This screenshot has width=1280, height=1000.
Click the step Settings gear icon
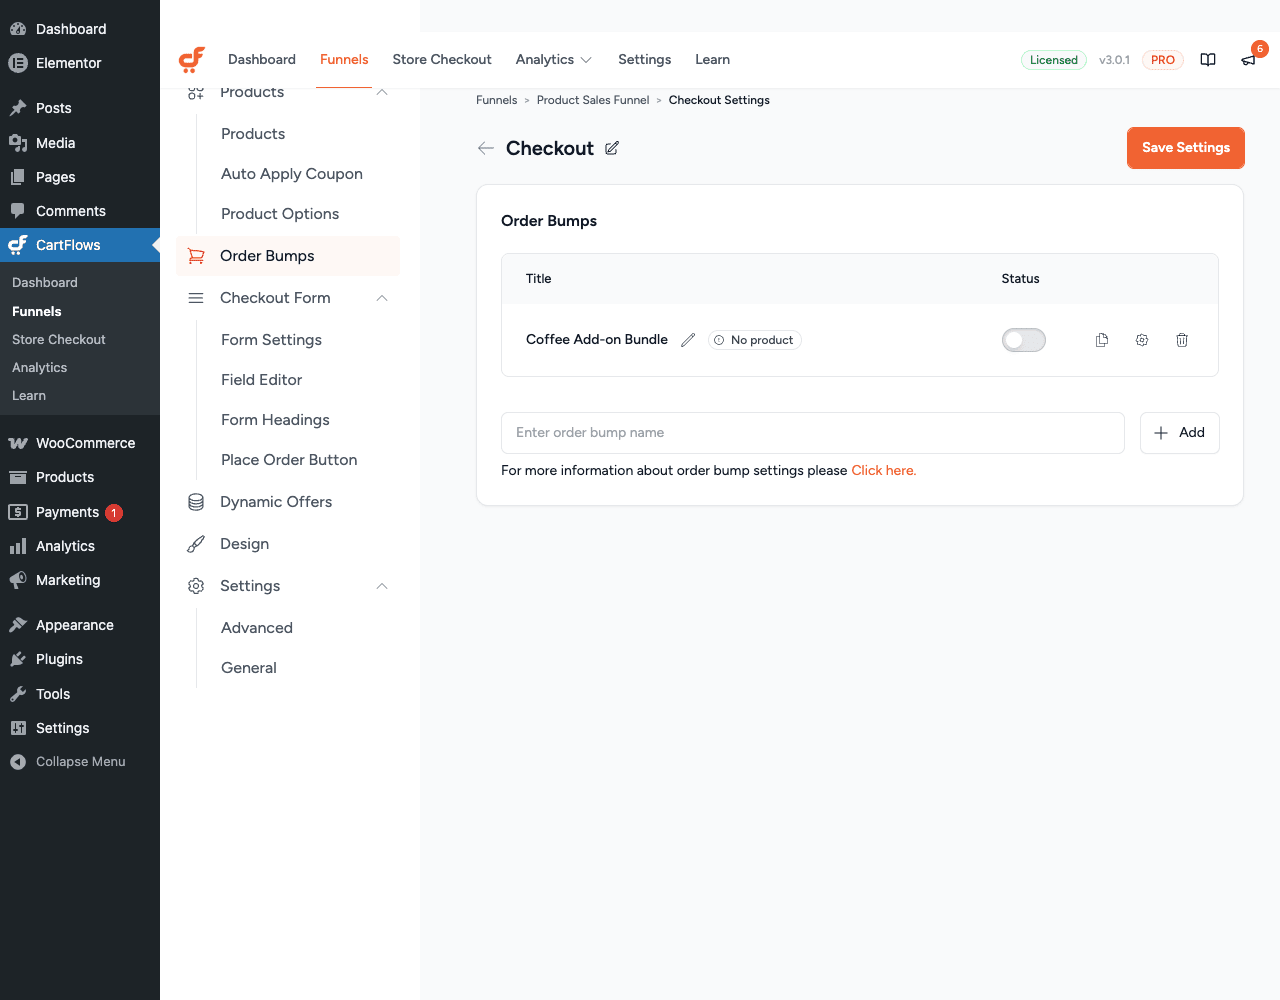click(196, 586)
